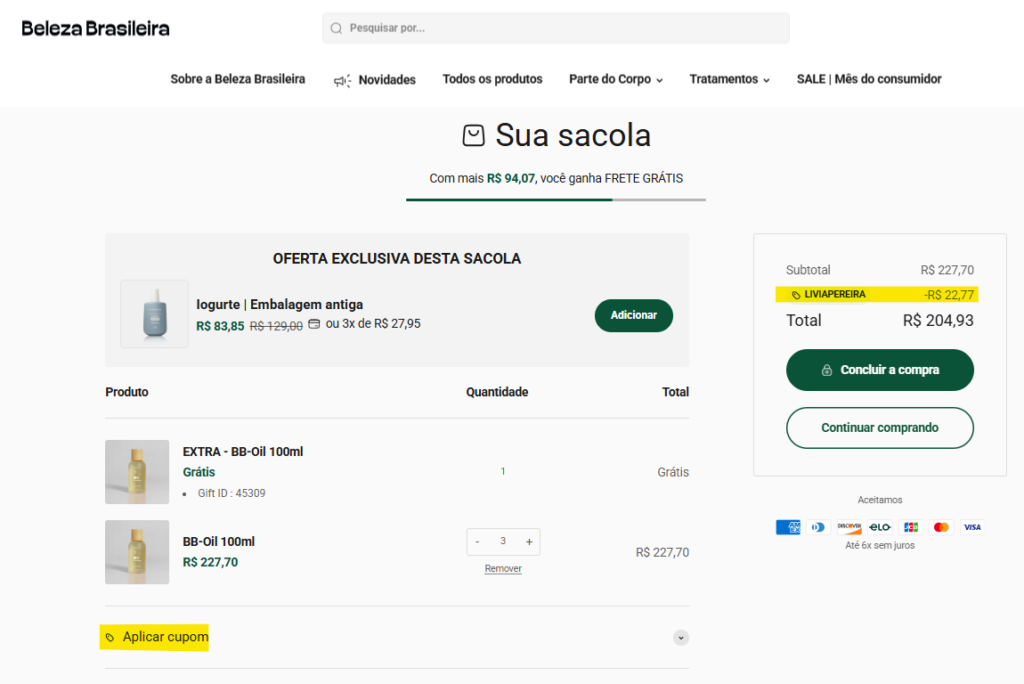Click the coupon tag icon on LIVIAPEREIRA discount
The image size is (1024, 684).
(x=796, y=294)
